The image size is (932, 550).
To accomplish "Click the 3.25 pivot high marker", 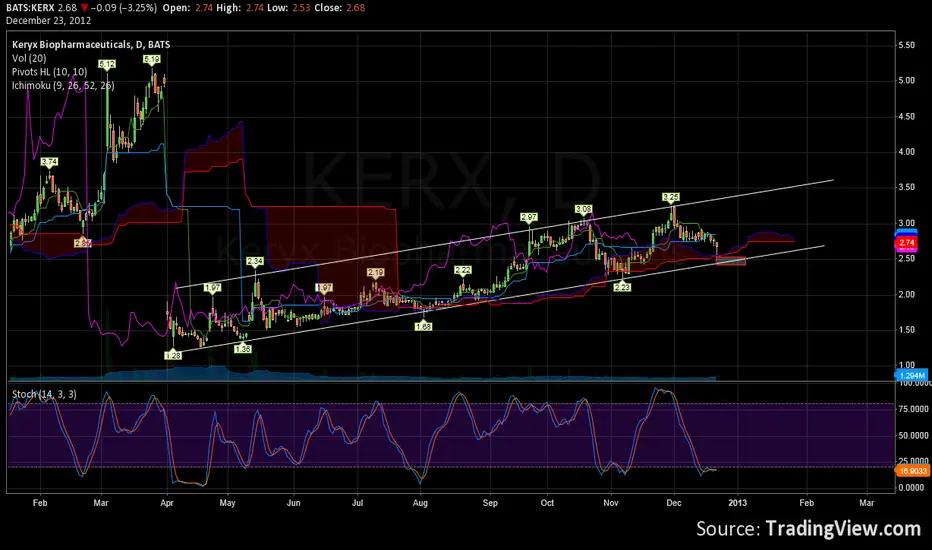I will 670,197.
